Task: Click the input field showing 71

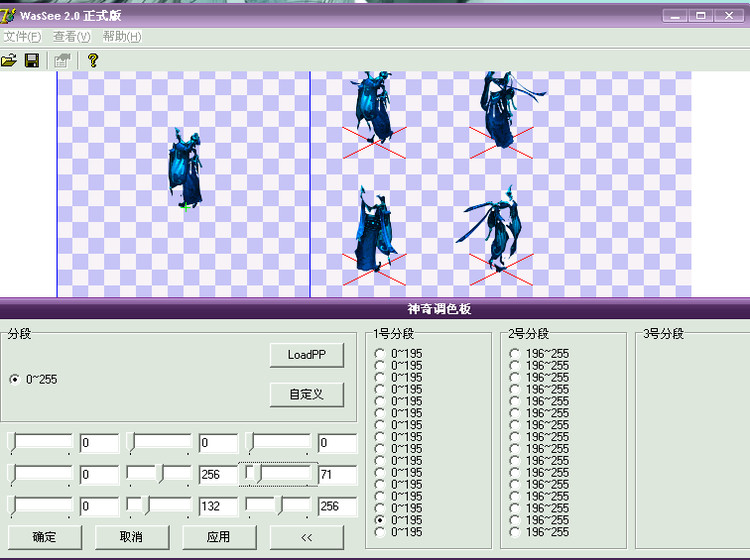Action: 338,474
